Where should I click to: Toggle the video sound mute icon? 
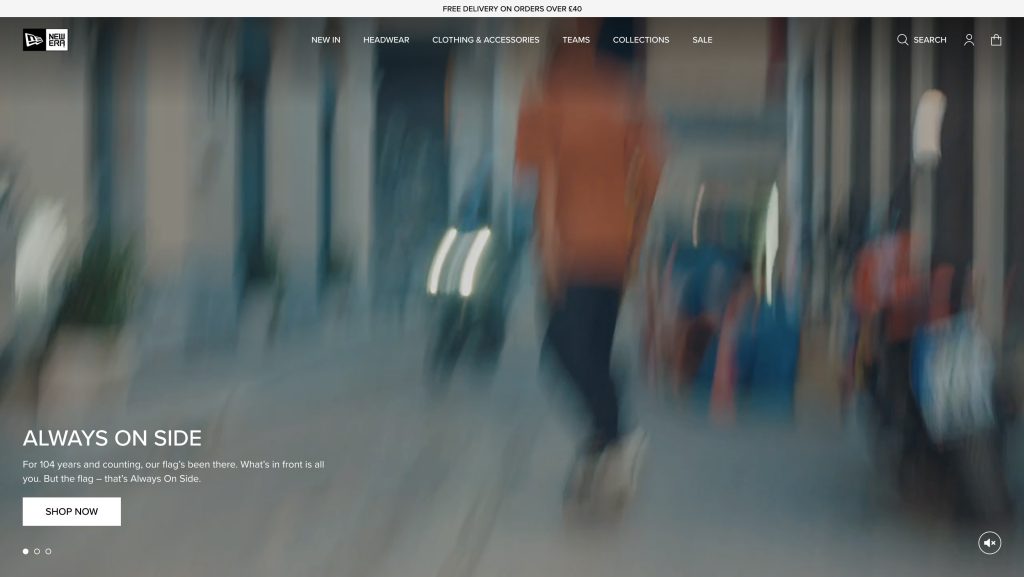[x=989, y=543]
